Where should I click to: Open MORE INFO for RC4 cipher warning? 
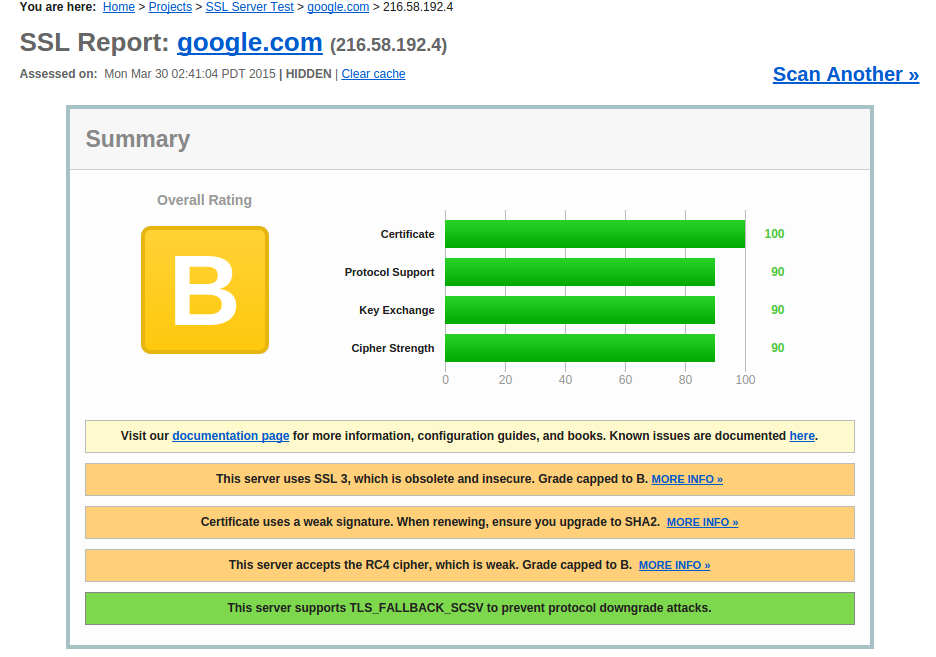click(674, 565)
